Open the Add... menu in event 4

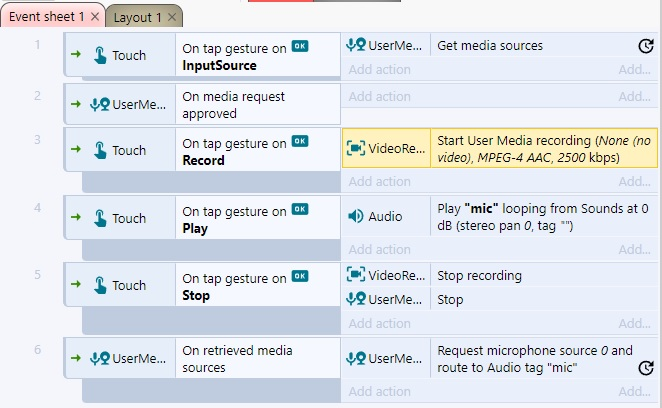click(634, 249)
